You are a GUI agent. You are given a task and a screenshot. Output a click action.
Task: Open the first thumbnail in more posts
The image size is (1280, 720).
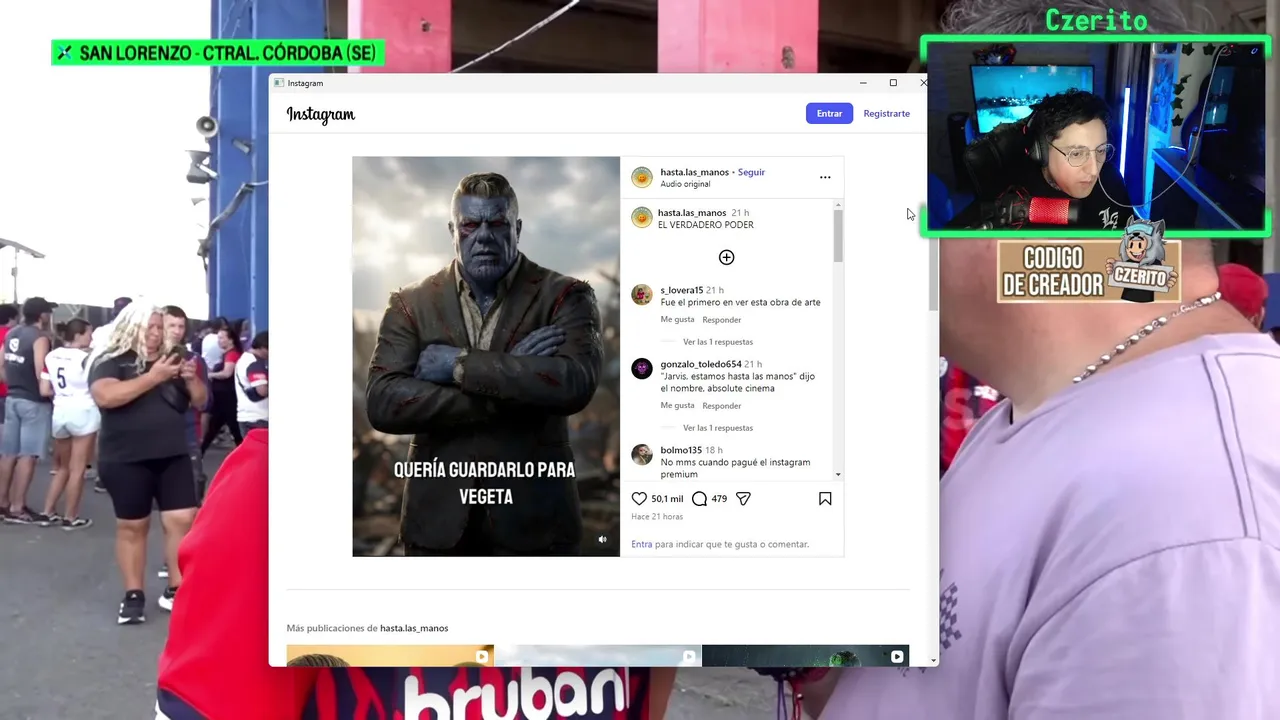(x=390, y=656)
